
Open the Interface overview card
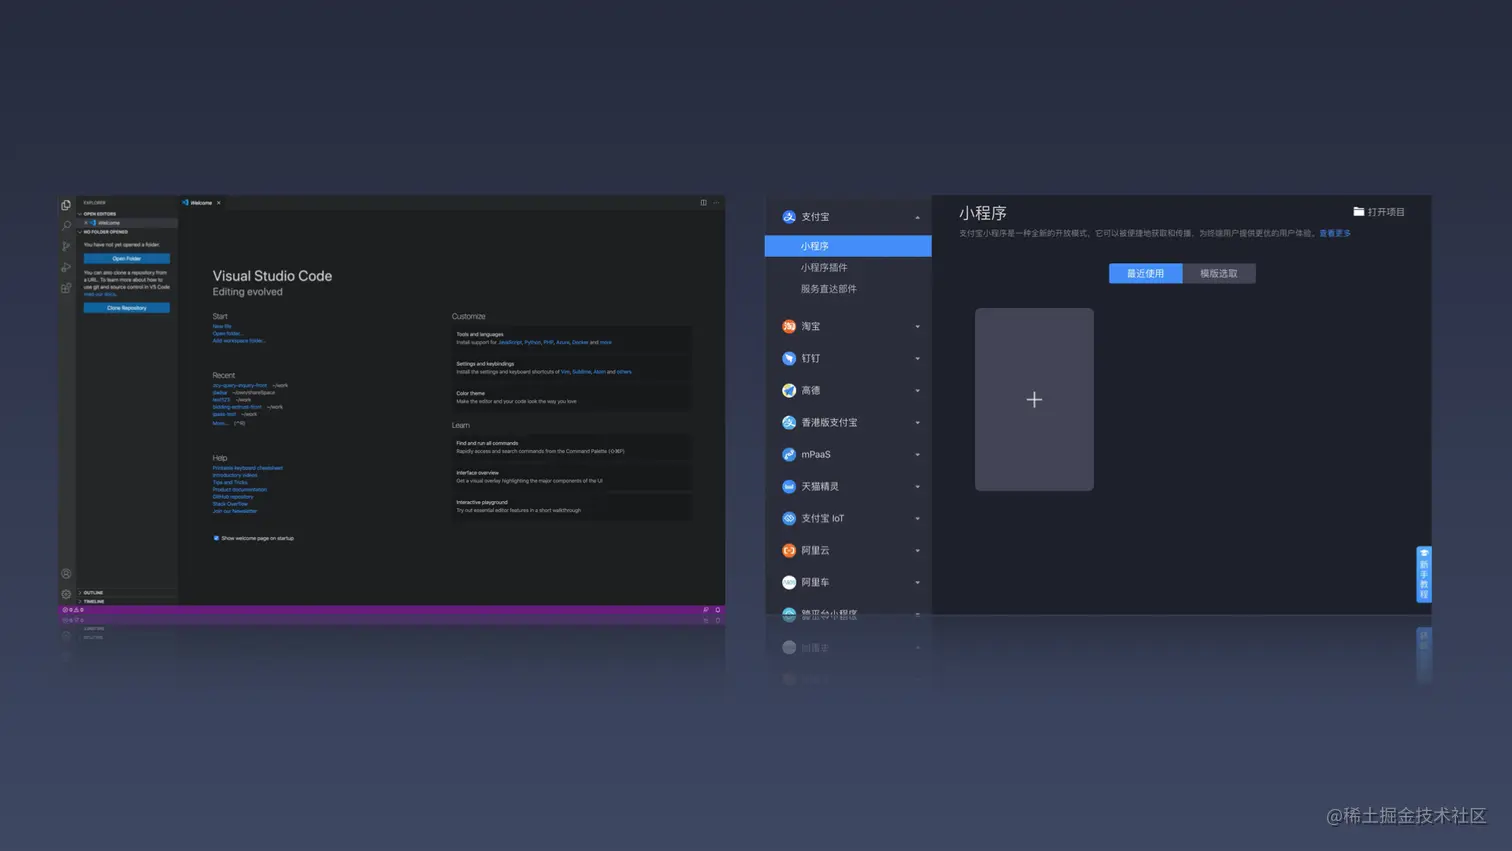(x=571, y=477)
